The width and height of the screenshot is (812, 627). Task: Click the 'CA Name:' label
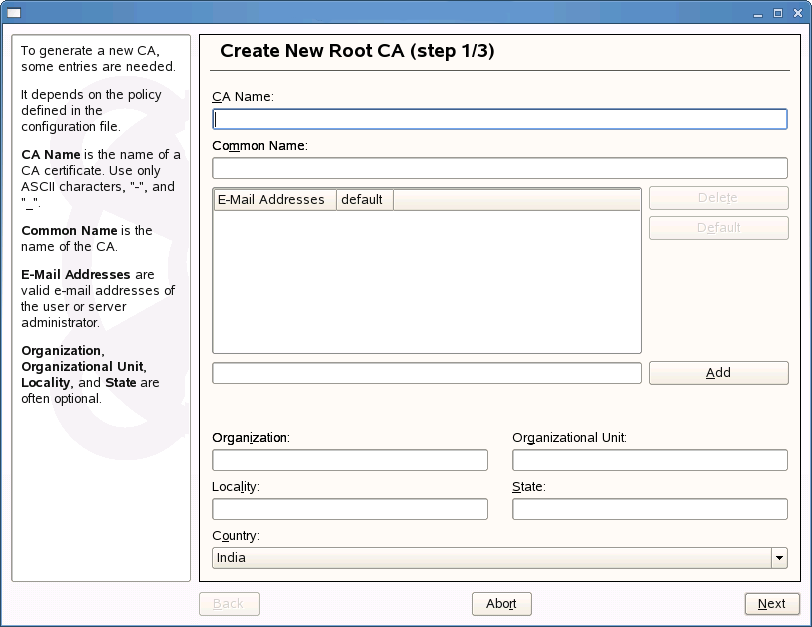point(243,97)
